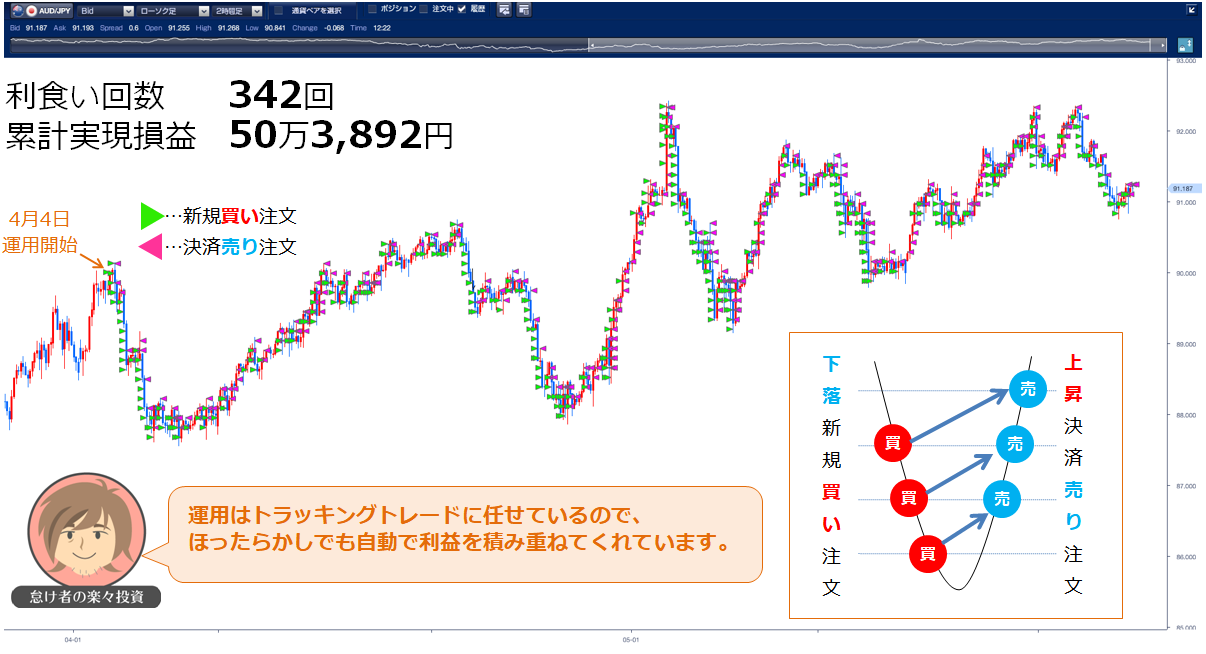Screen dimensions: 1206x654
Task: Click the pink settlement-sell triangle in legend
Action: (x=150, y=246)
